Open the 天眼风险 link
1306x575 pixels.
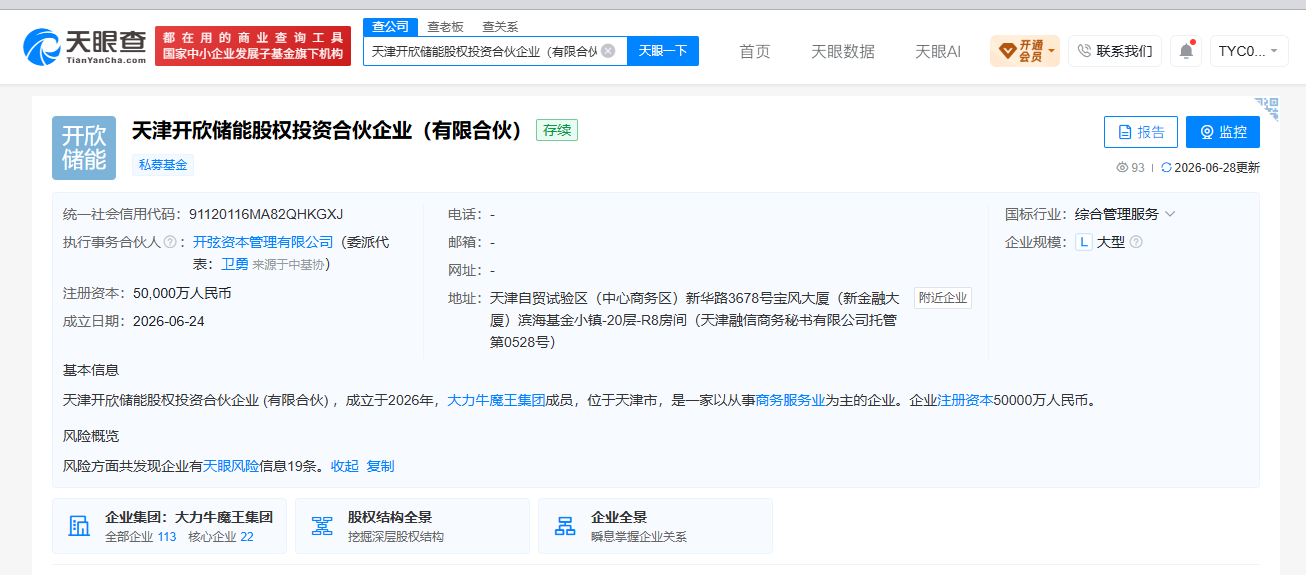click(231, 466)
